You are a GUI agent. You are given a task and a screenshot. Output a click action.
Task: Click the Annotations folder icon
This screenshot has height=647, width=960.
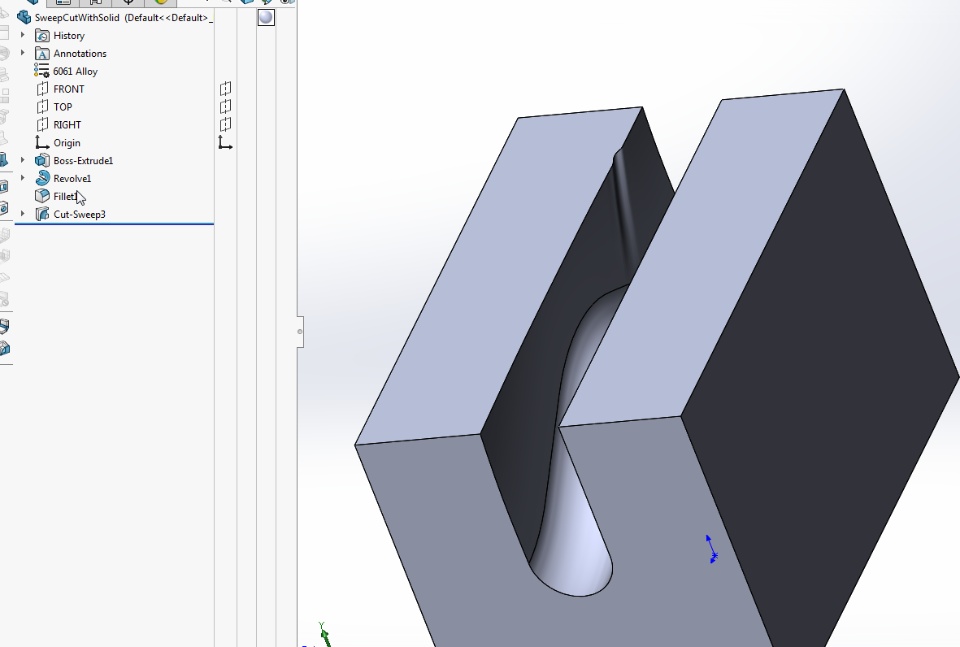(42, 53)
